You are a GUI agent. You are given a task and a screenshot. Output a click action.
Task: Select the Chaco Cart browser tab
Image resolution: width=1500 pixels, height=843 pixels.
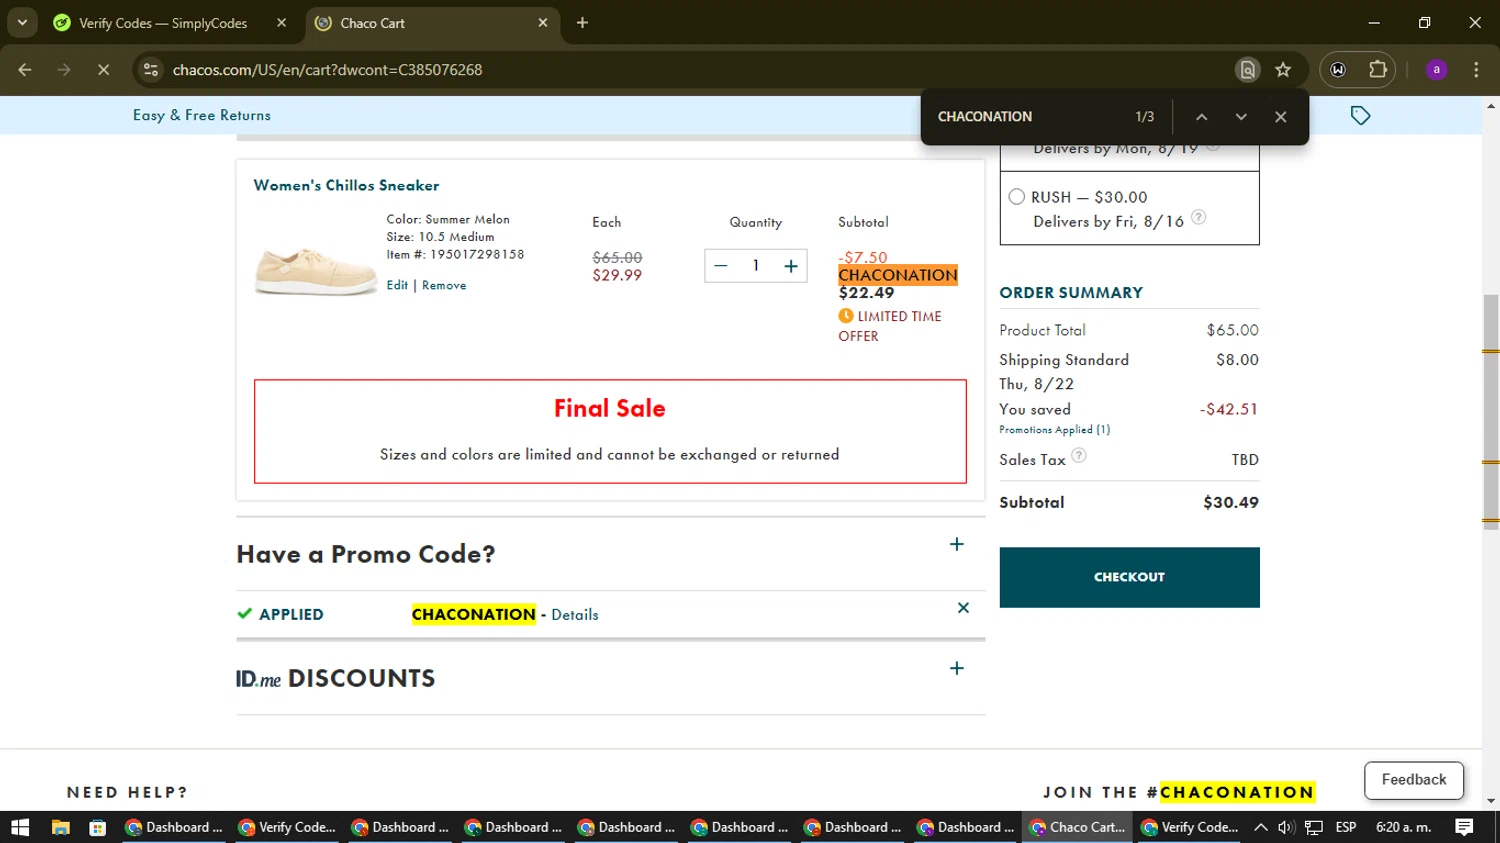[432, 22]
